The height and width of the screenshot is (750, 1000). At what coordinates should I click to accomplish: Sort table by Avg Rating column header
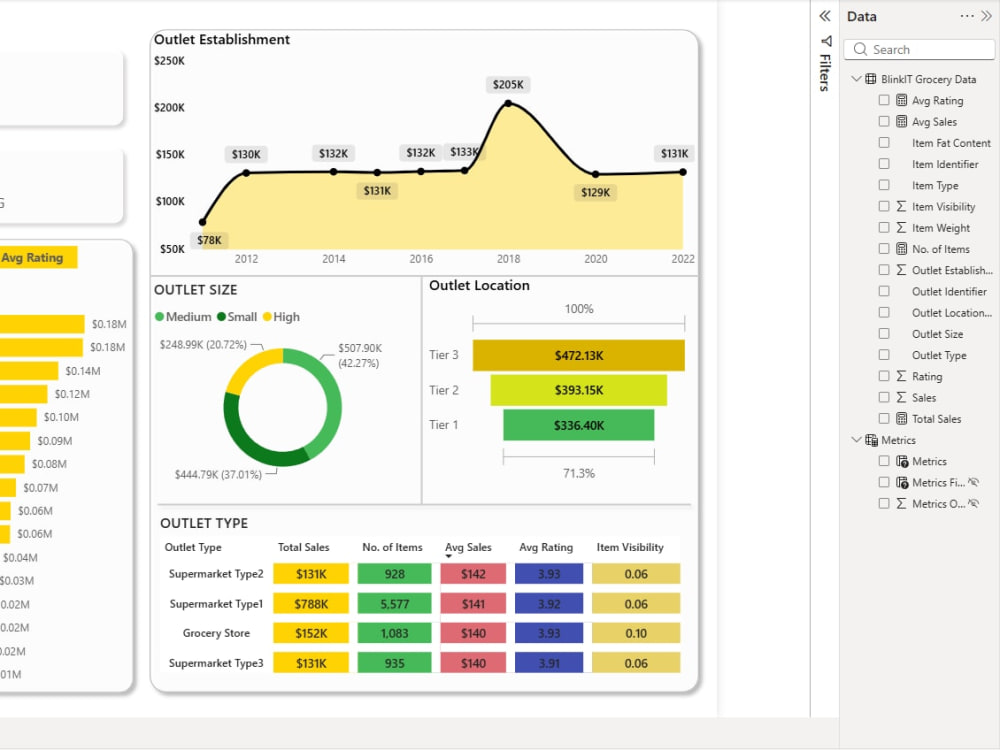tap(546, 547)
